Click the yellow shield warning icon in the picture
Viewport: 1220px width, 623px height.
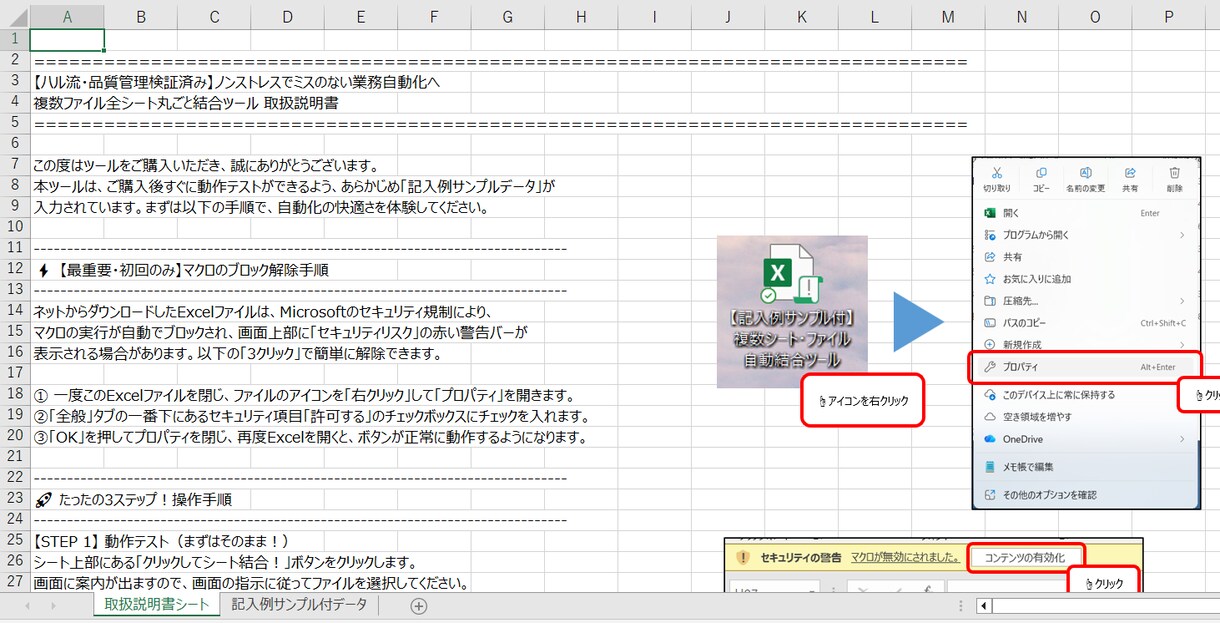743,558
